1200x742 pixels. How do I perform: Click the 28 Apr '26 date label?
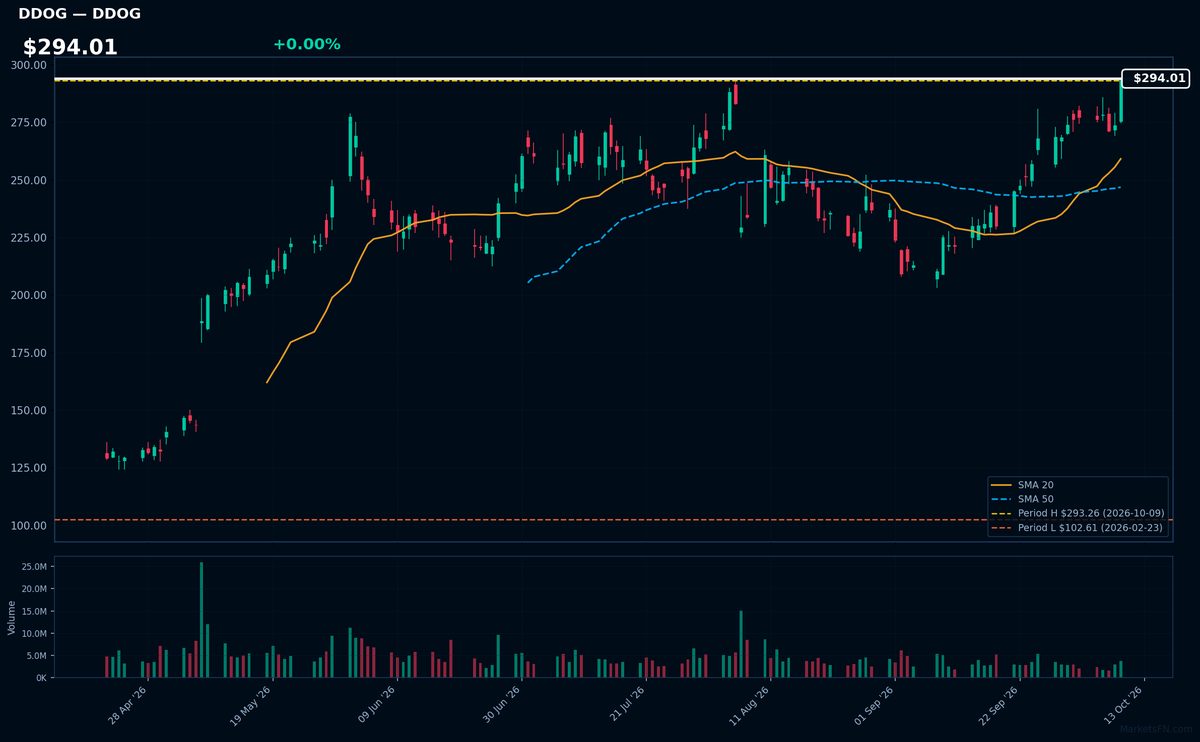point(127,705)
